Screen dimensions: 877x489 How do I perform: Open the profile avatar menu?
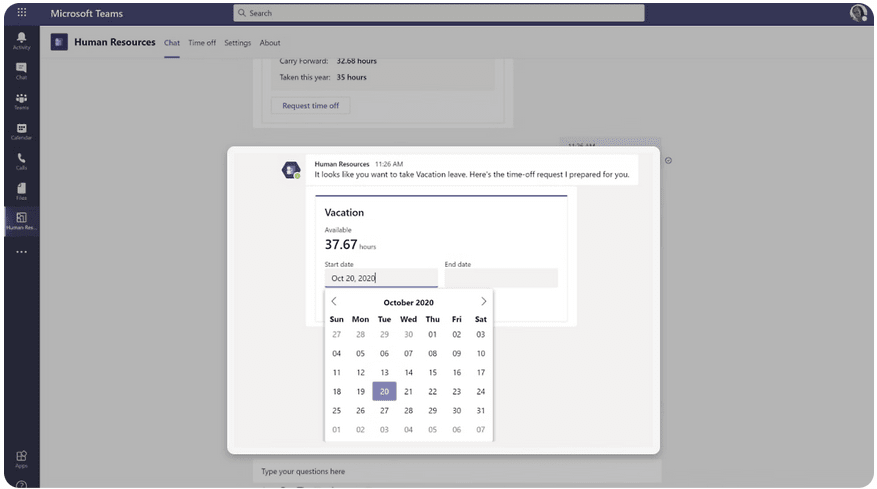[858, 12]
